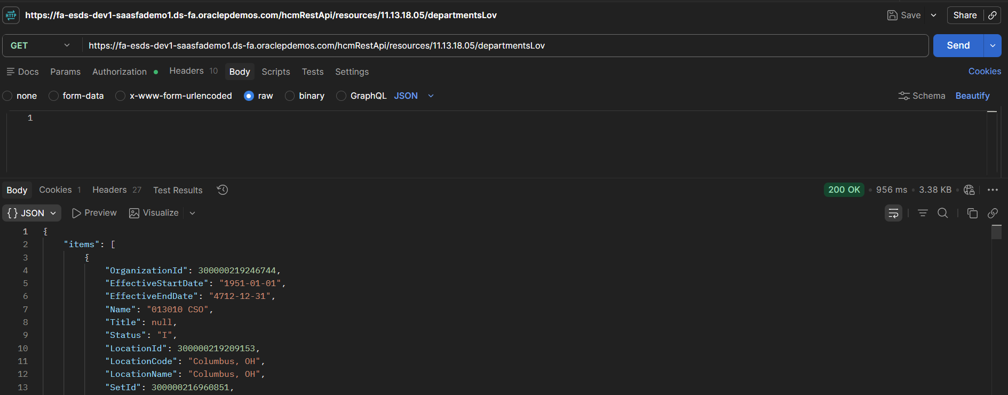The width and height of the screenshot is (1008, 395).
Task: Click the HTTP request icon beside the title
Action: [12, 15]
